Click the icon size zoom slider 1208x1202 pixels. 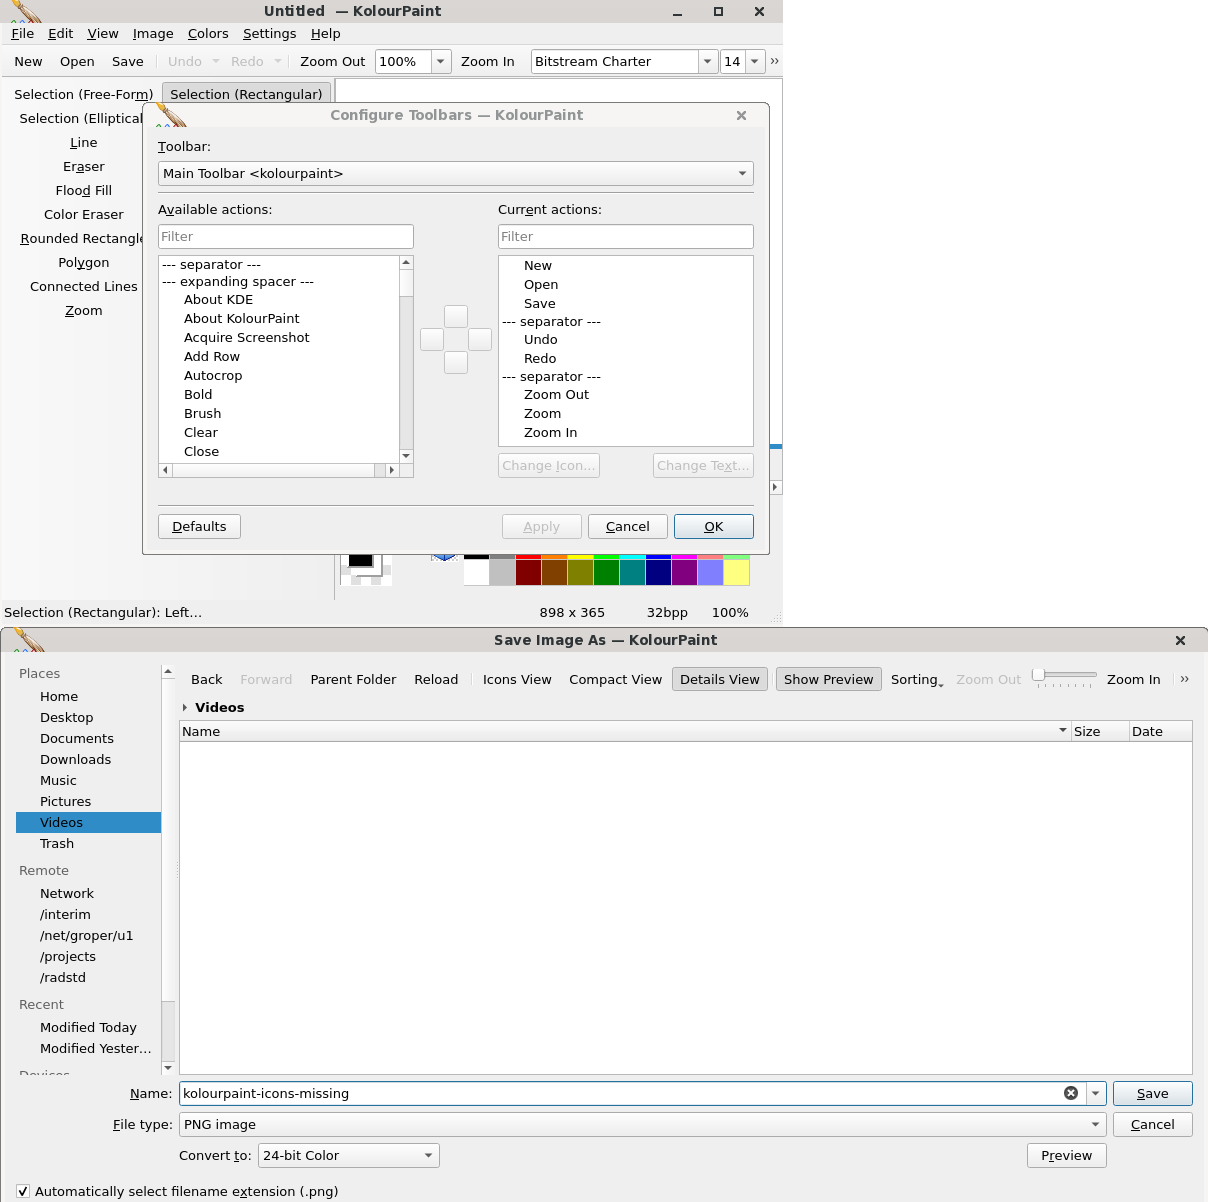pos(1064,677)
